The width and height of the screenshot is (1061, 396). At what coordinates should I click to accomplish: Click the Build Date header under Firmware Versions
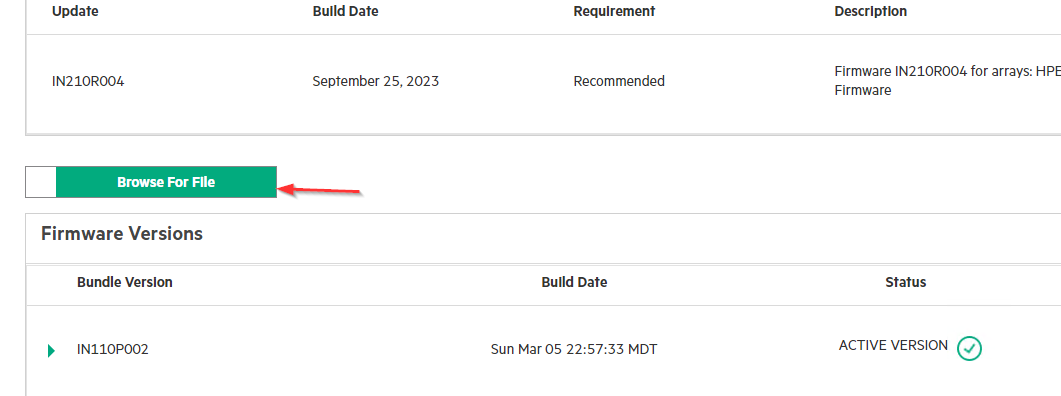coord(574,282)
